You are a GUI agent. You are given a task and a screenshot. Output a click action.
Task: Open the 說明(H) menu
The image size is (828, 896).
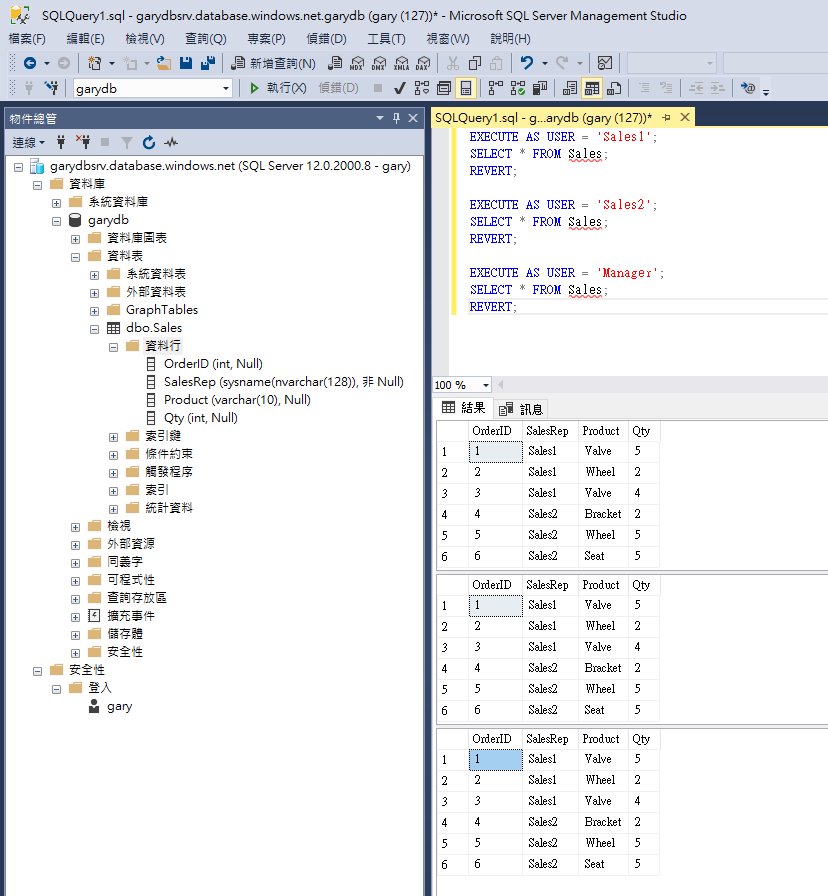pos(510,39)
